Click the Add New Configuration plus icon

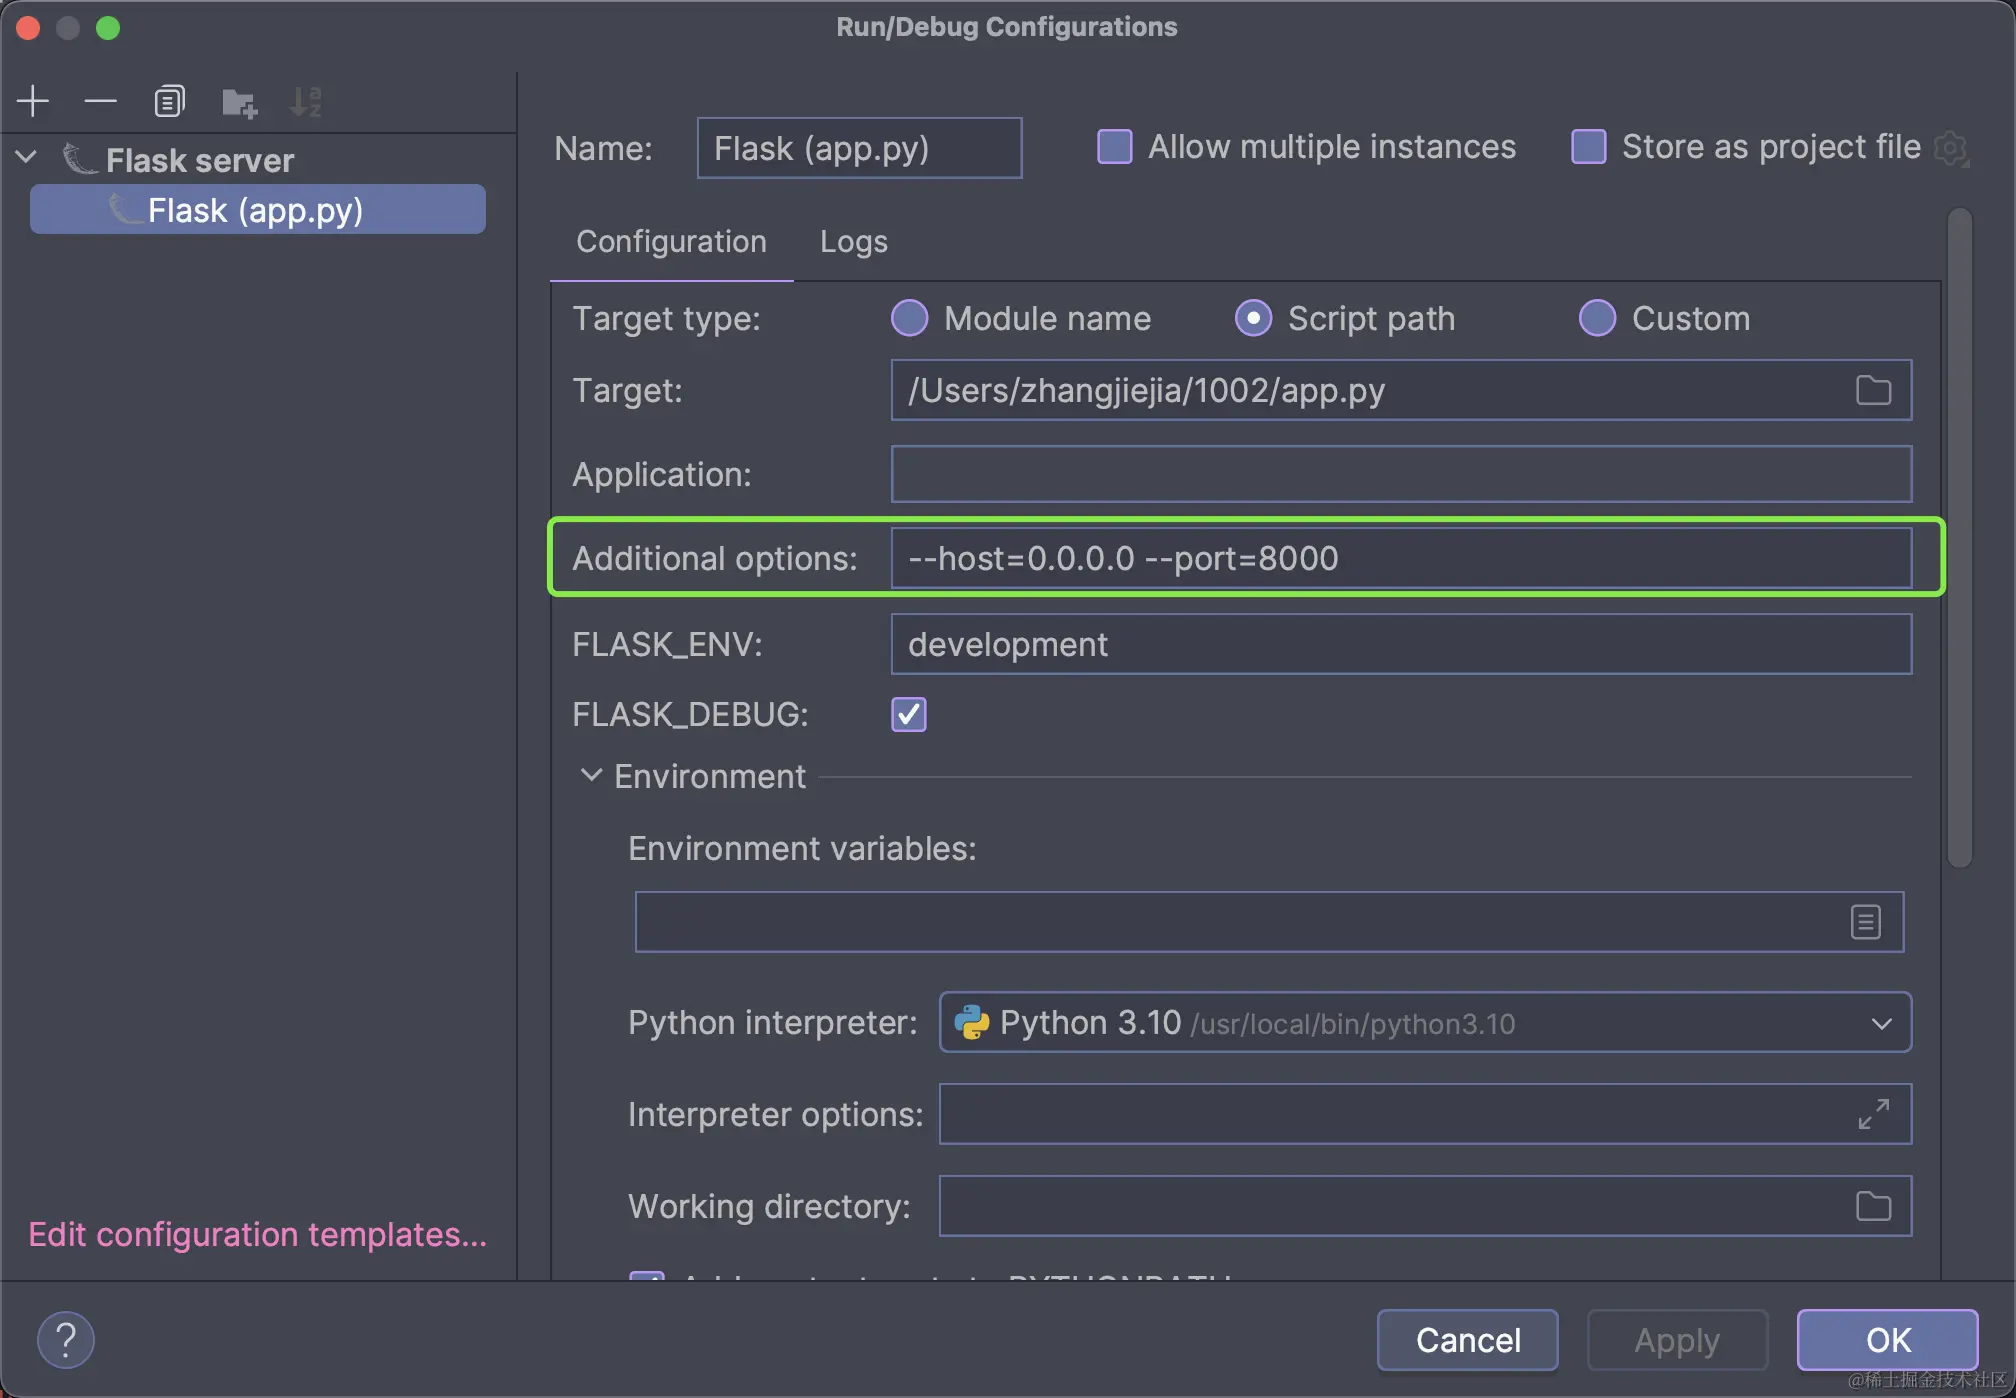click(33, 101)
